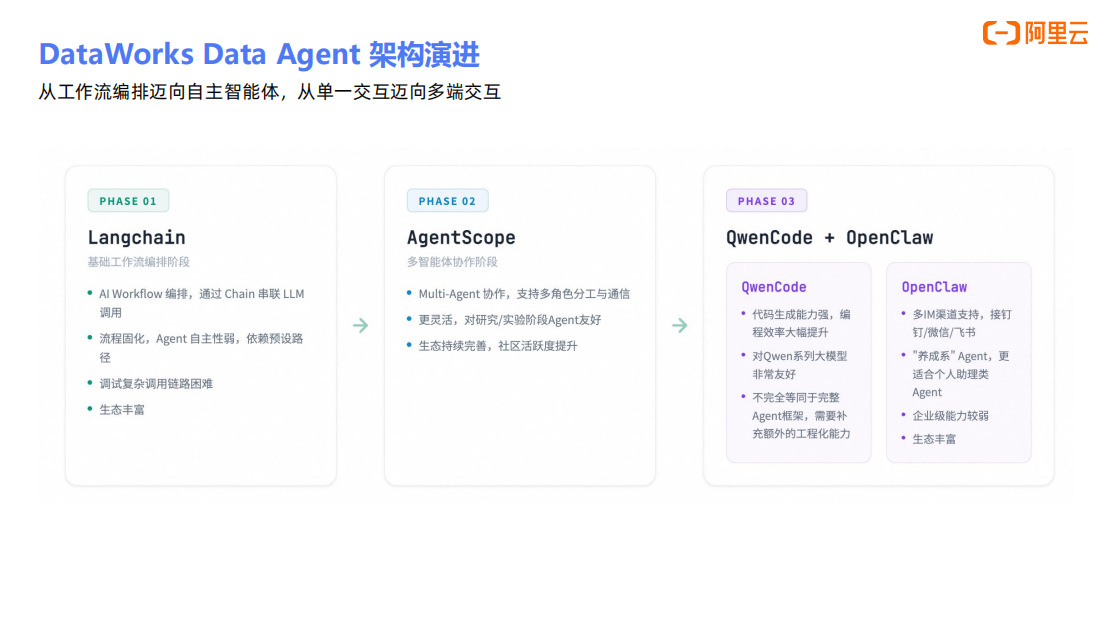
Task: Click the PHASE 01 badge
Action: click(x=128, y=201)
